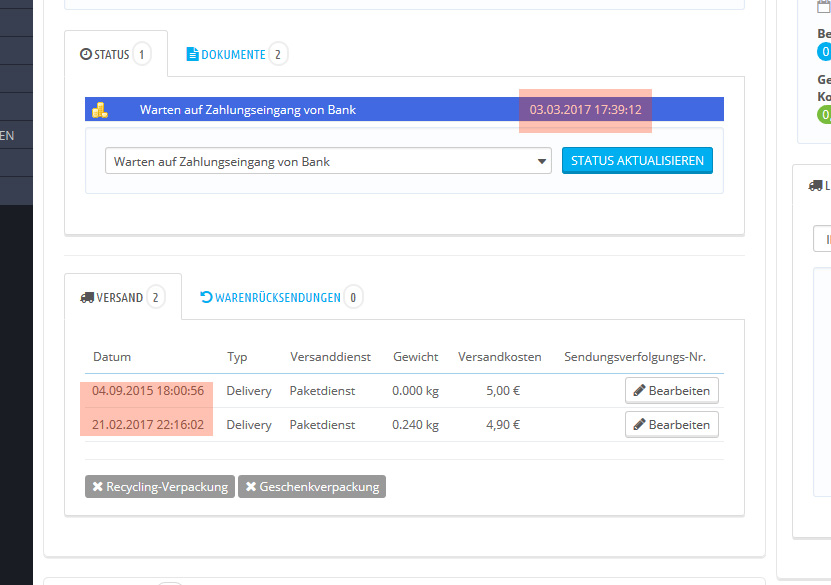Screen dimensions: 831x585
Task: Click the 4,90 € shipping cost
Action: [503, 424]
